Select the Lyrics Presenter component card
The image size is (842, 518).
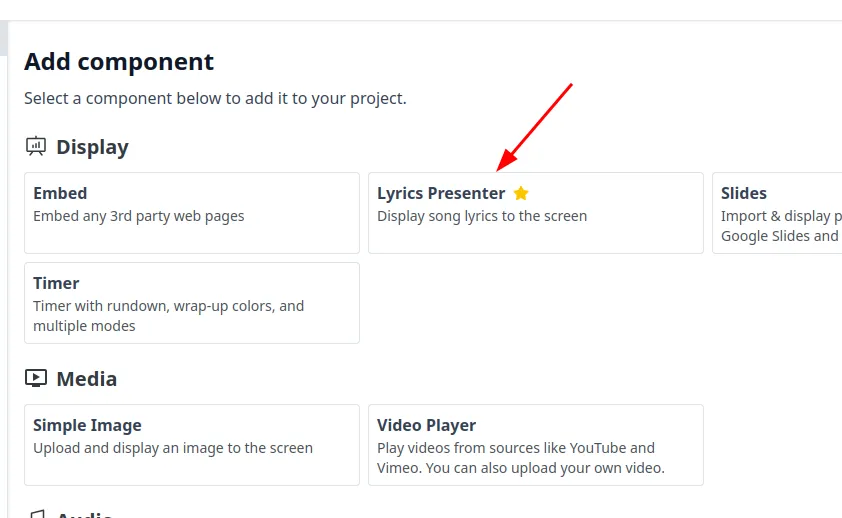pyautogui.click(x=535, y=213)
